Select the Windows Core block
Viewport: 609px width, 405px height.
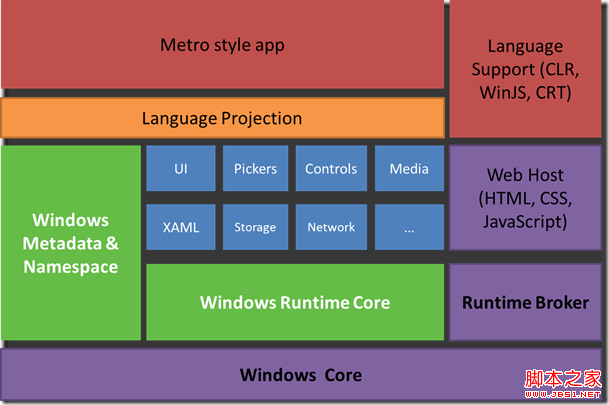(301, 375)
